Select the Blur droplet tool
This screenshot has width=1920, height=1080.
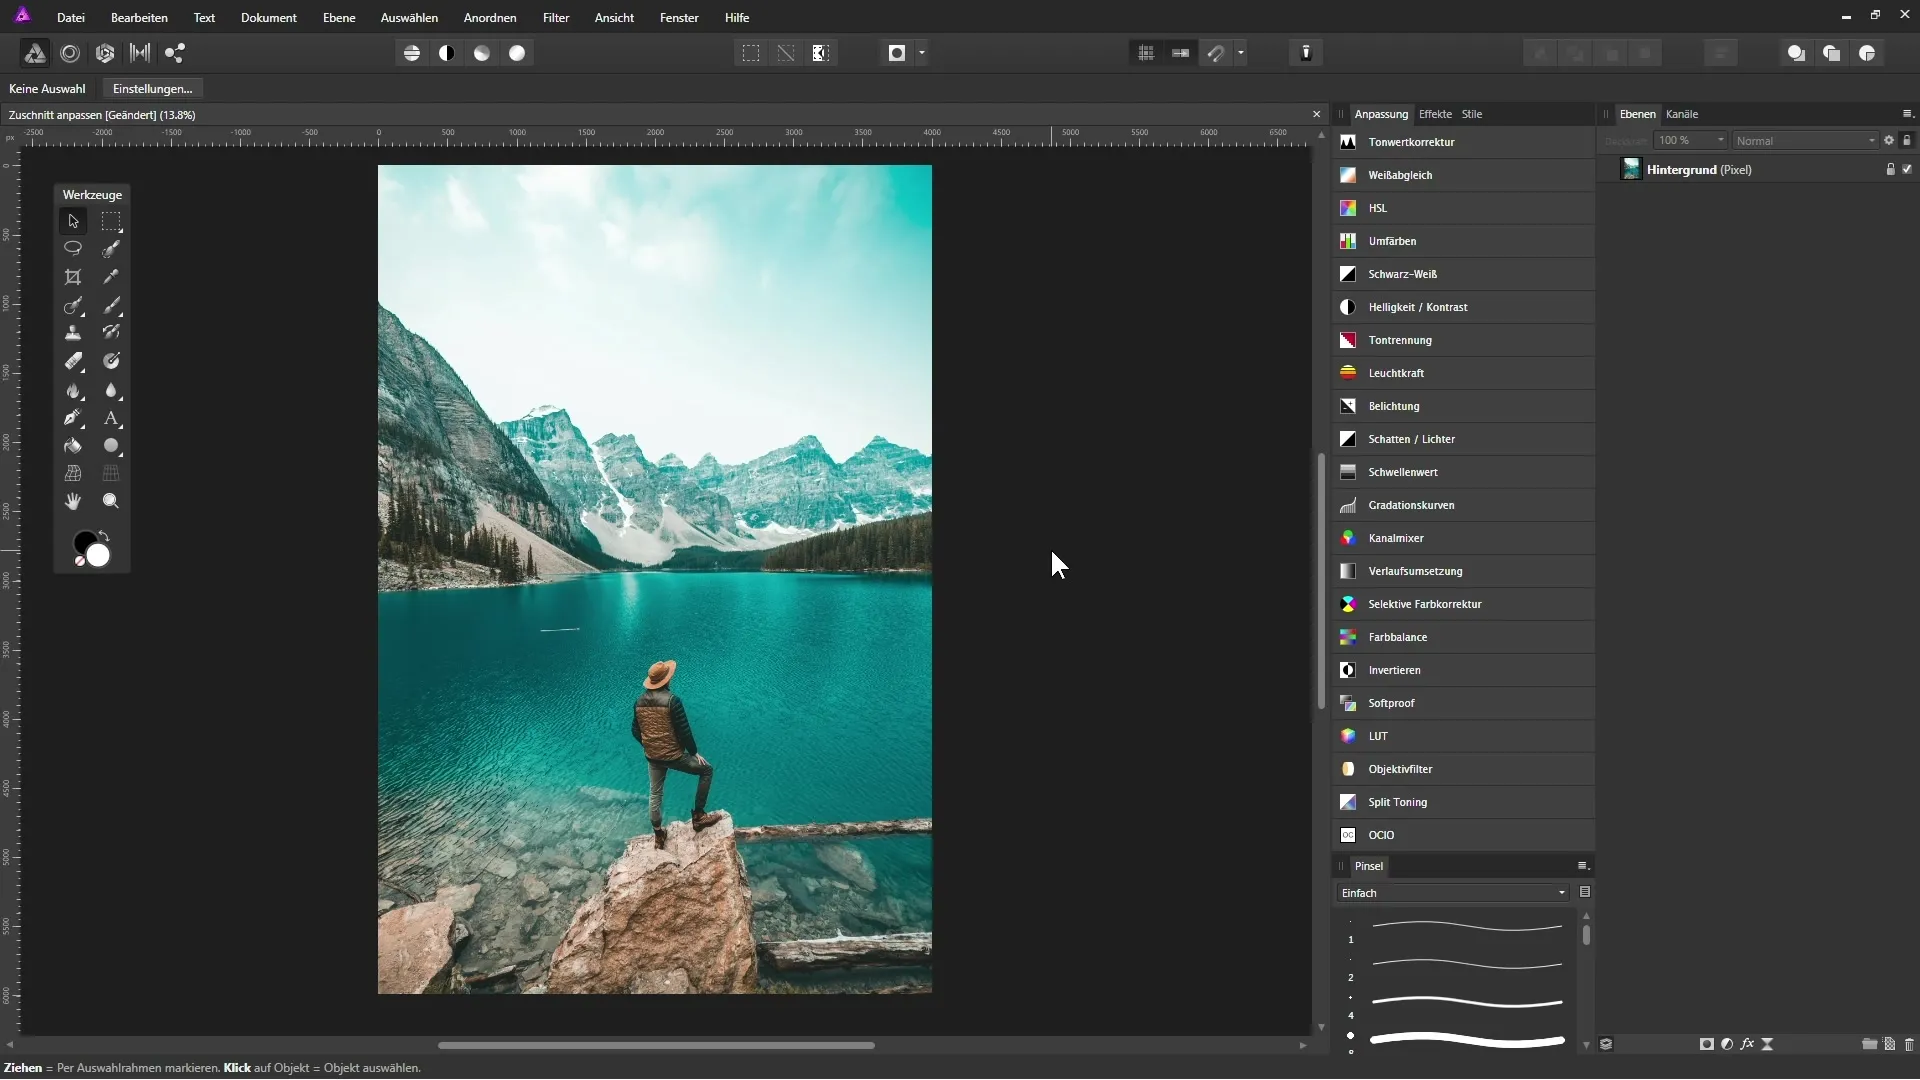[x=111, y=390]
